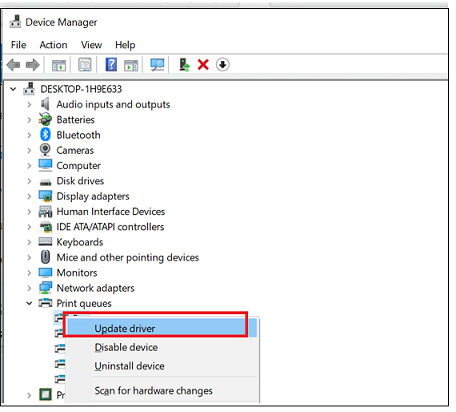This screenshot has width=456, height=412.
Task: Choose Uninstall device from context menu
Action: pos(161,366)
